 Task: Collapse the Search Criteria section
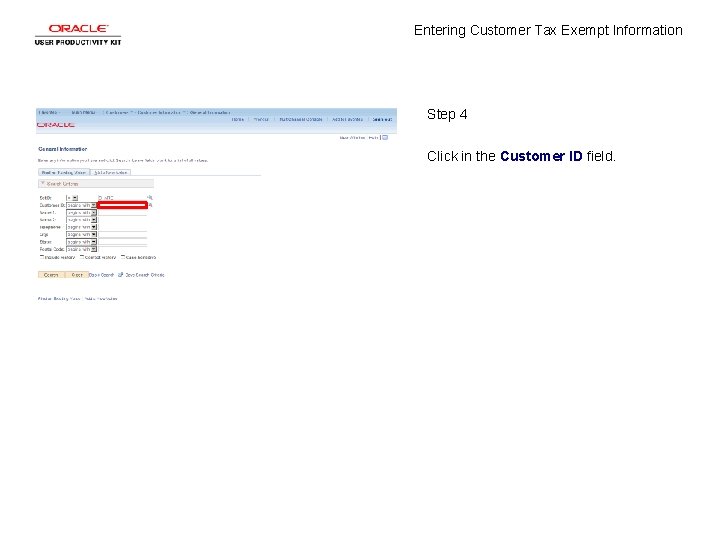43,184
